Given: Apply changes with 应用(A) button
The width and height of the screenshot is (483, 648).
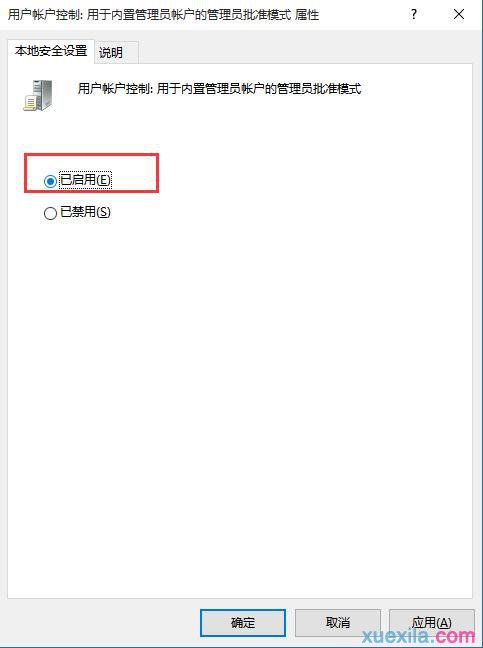Looking at the screenshot, I should (x=432, y=622).
